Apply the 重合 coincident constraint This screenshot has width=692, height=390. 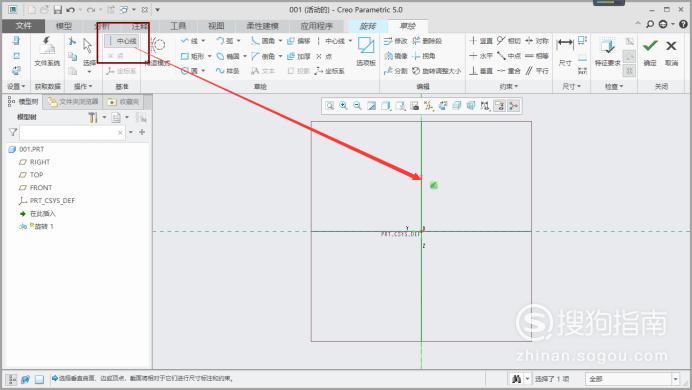(508, 71)
